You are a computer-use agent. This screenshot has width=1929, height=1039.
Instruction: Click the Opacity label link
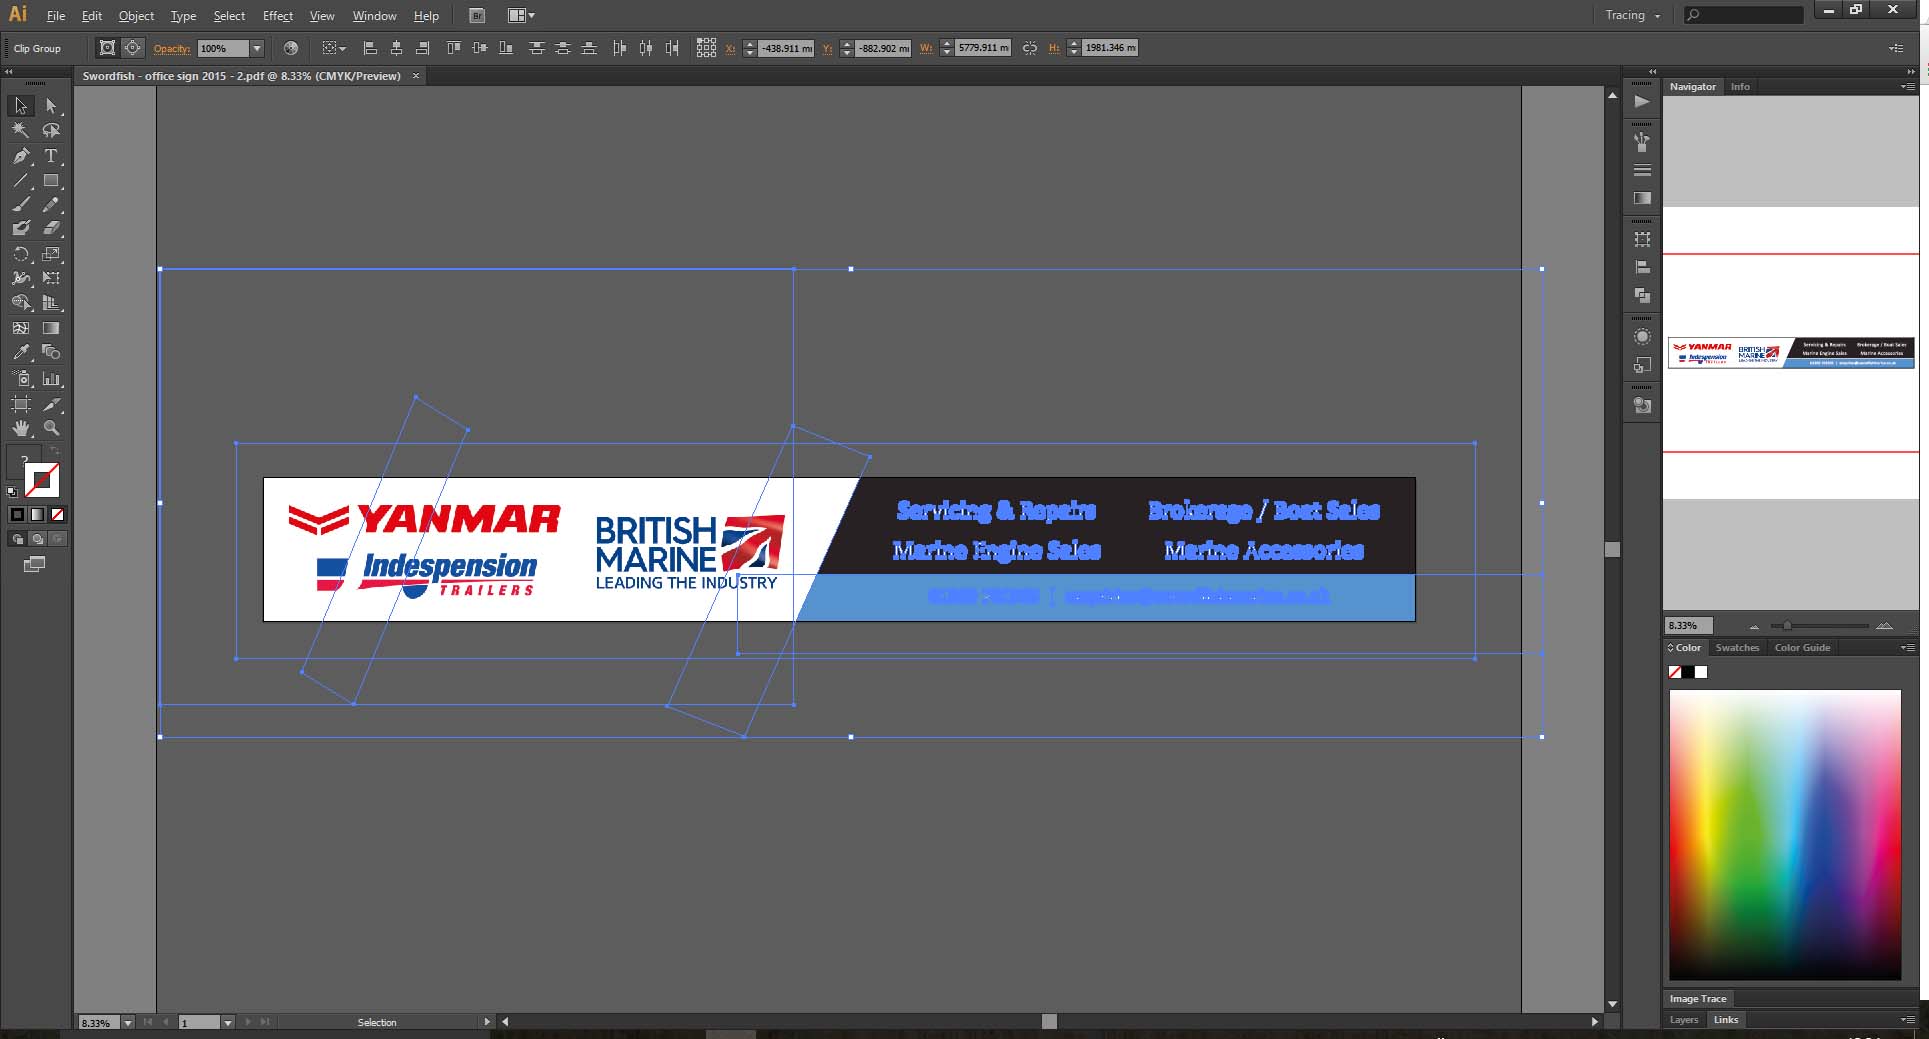pos(171,48)
